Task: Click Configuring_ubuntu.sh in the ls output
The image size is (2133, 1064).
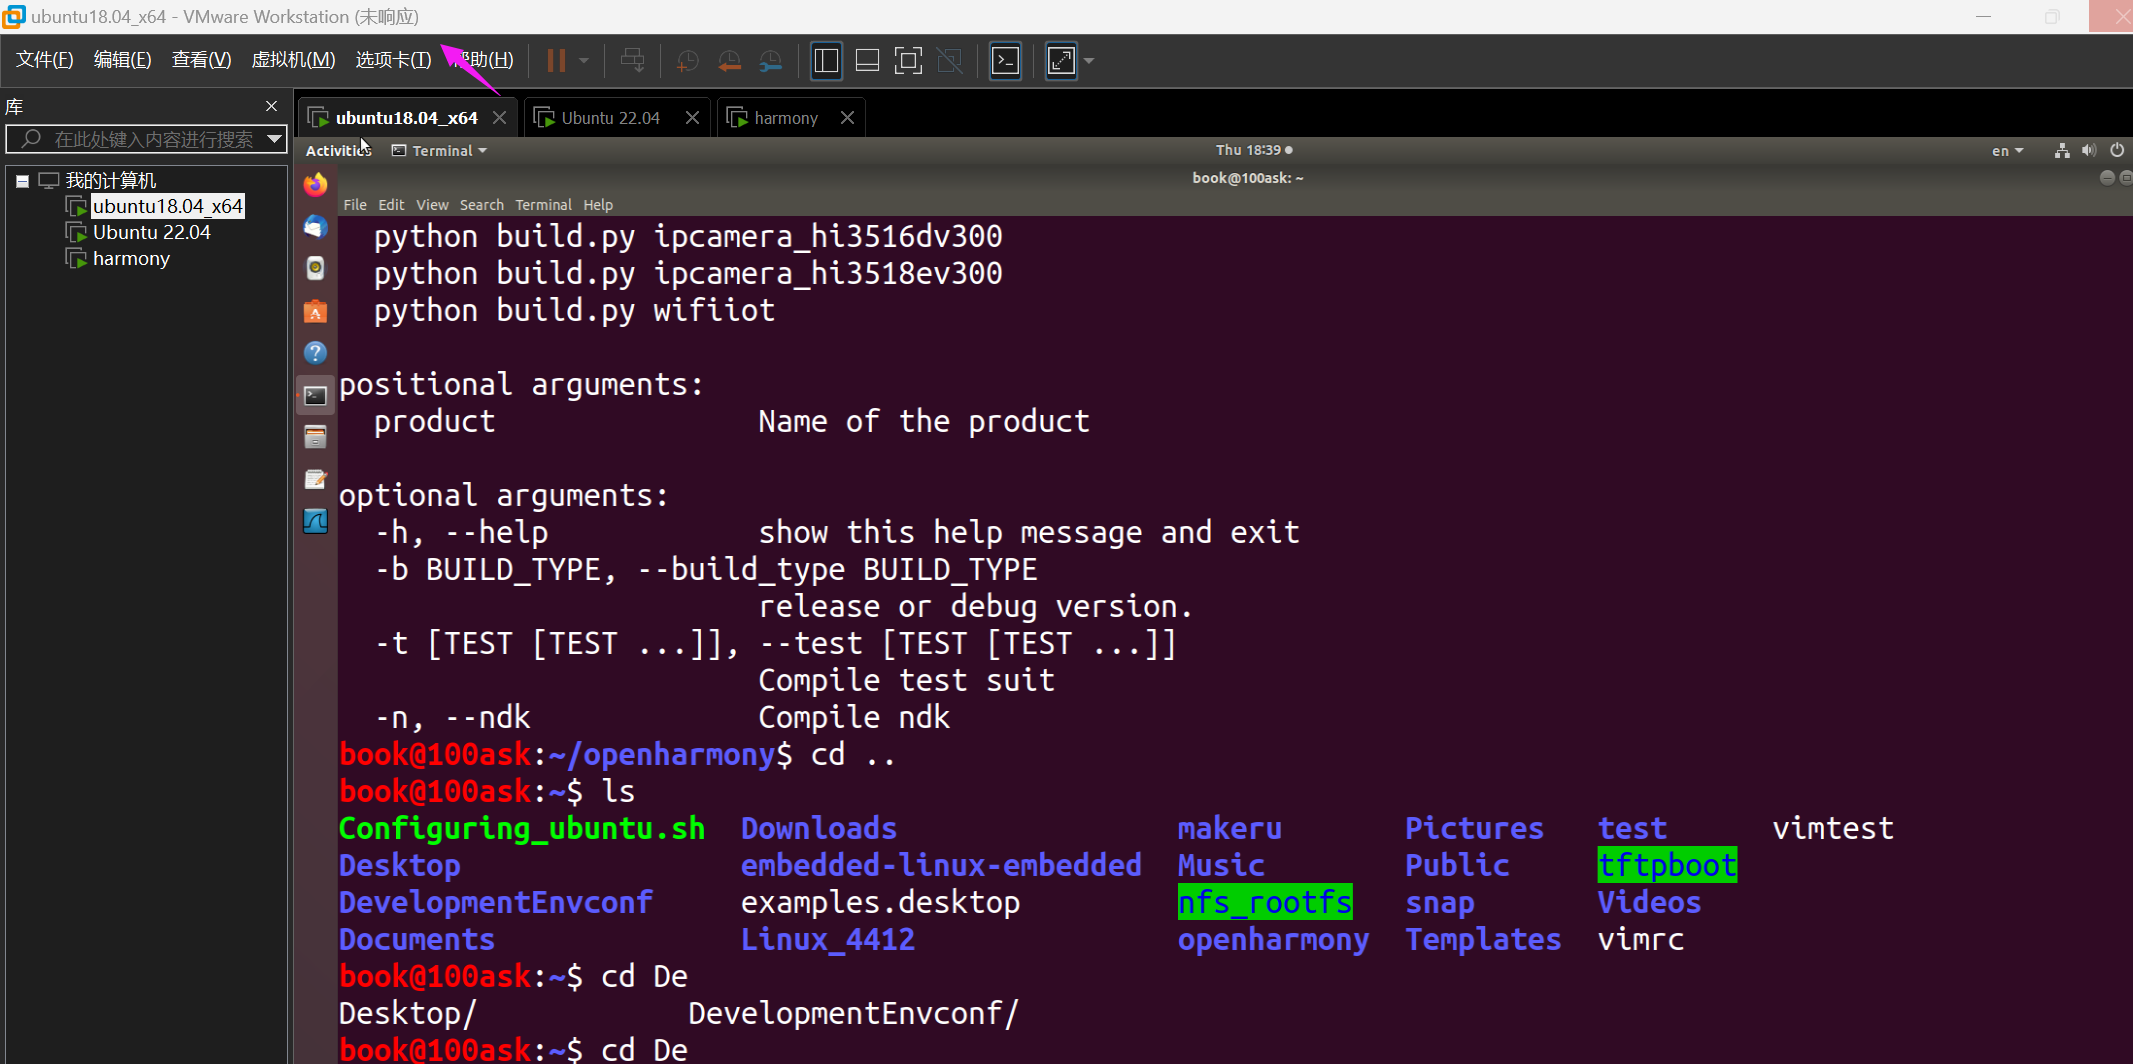Action: point(522,829)
